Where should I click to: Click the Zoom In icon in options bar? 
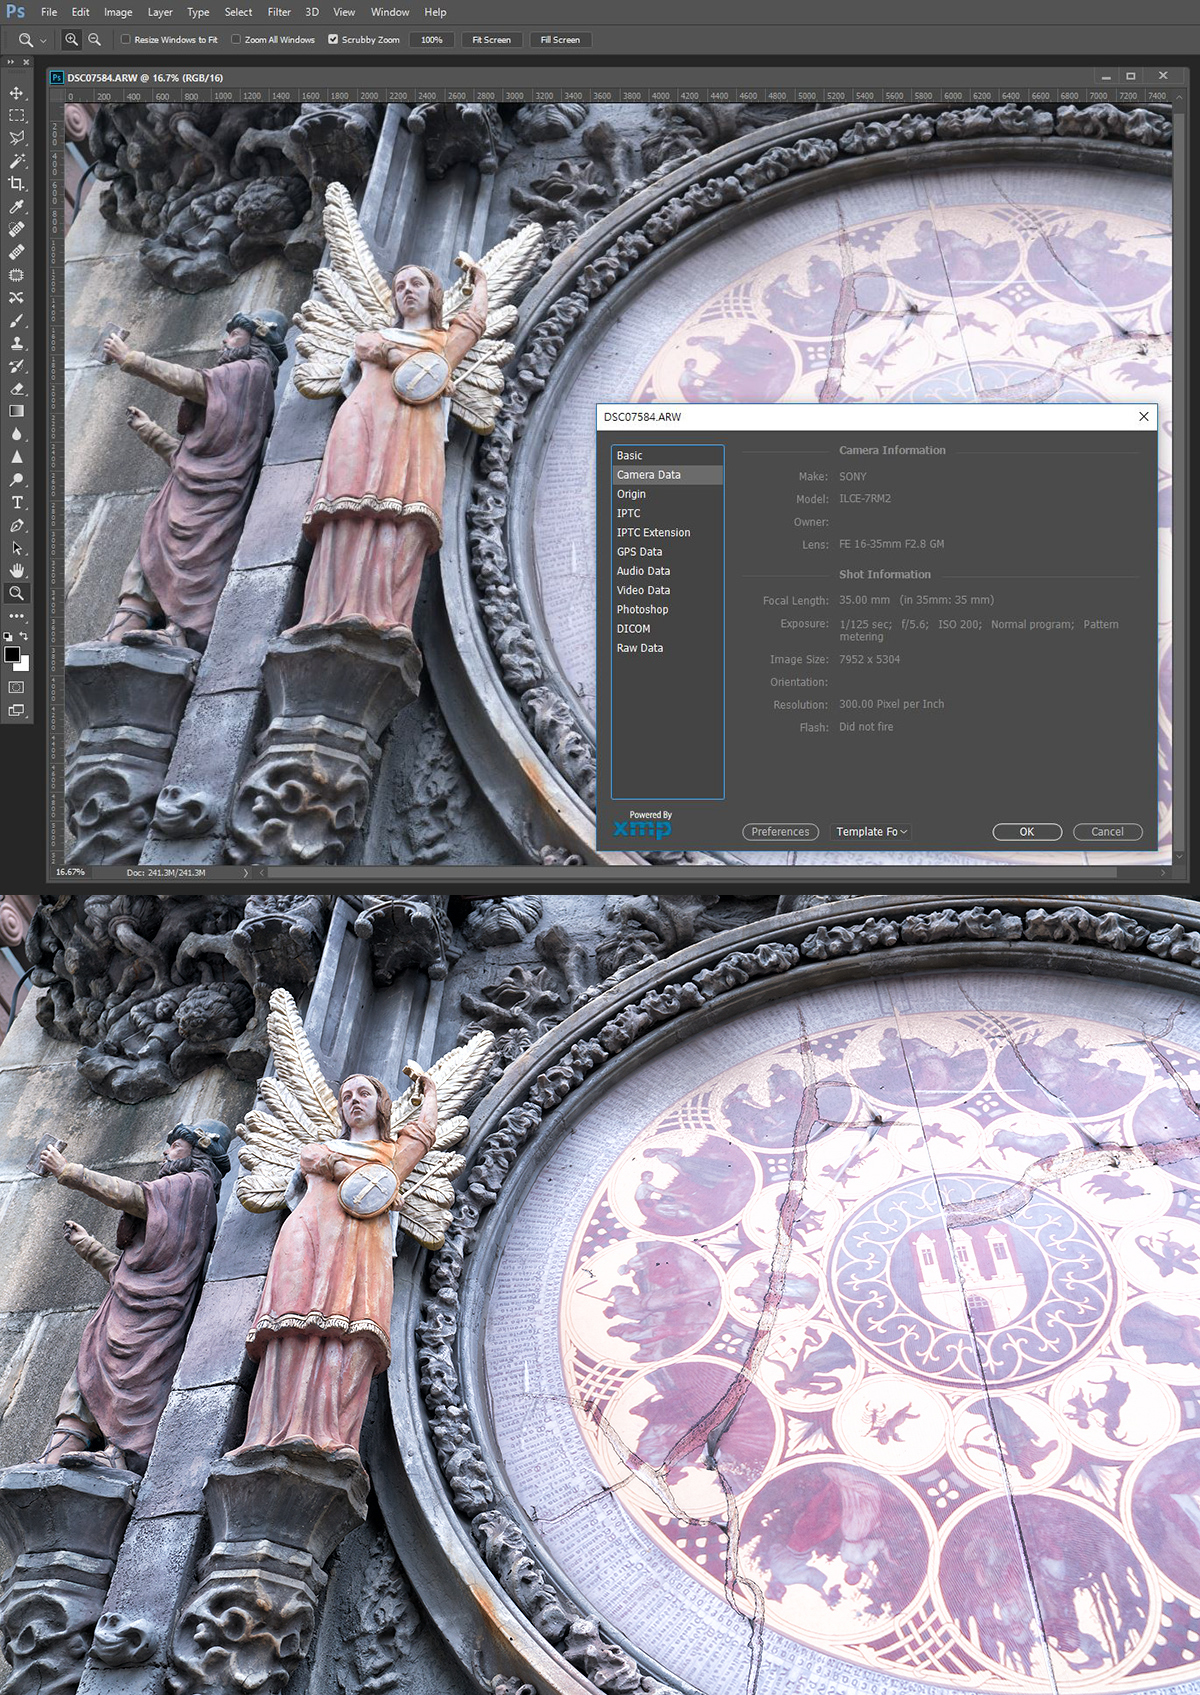(72, 40)
